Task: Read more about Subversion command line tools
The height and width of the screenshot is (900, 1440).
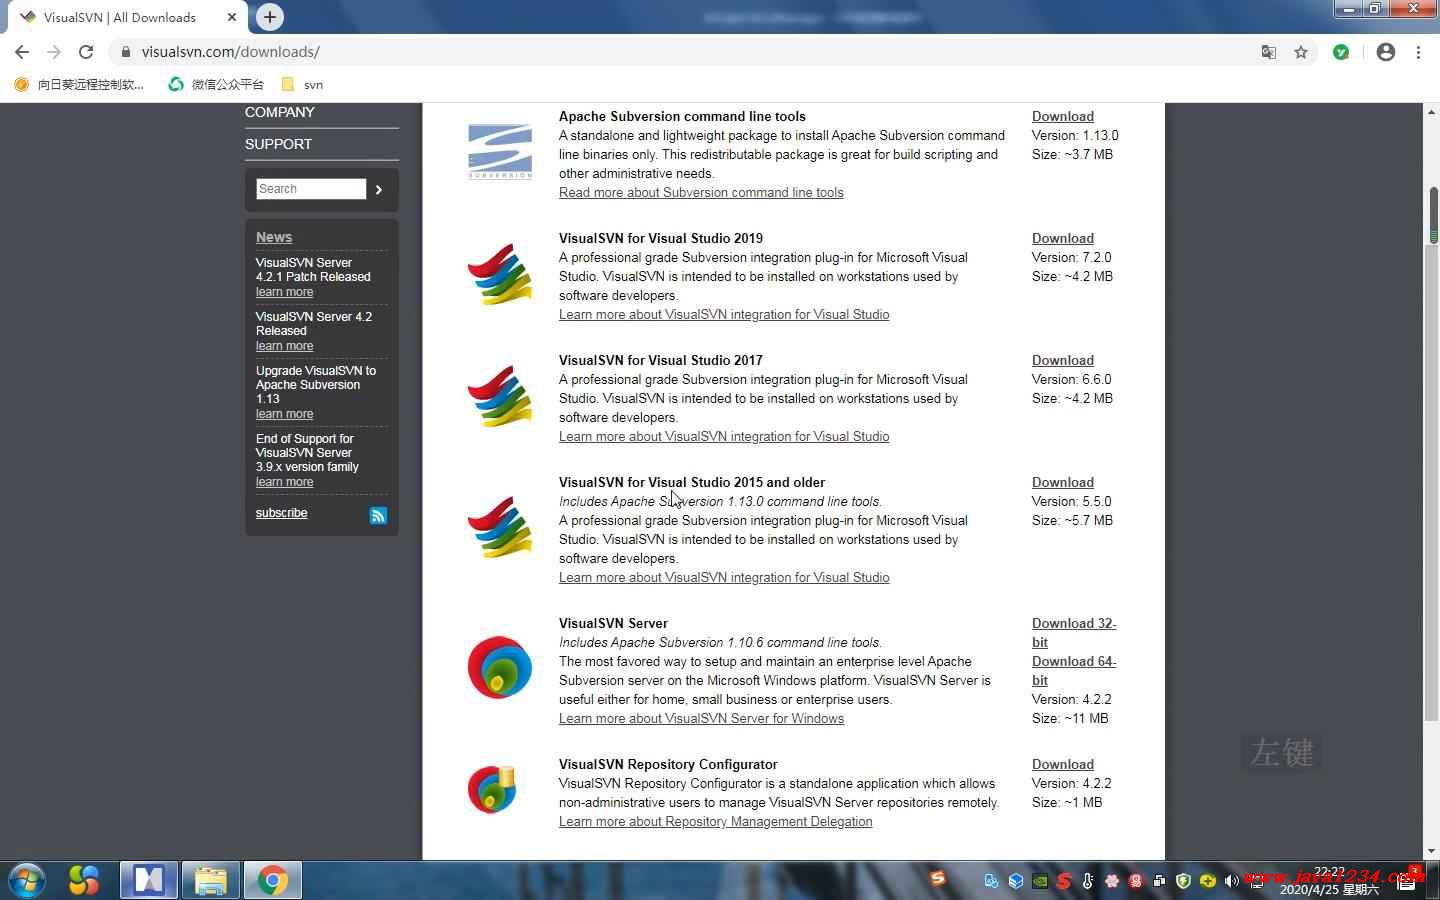Action: pyautogui.click(x=701, y=192)
